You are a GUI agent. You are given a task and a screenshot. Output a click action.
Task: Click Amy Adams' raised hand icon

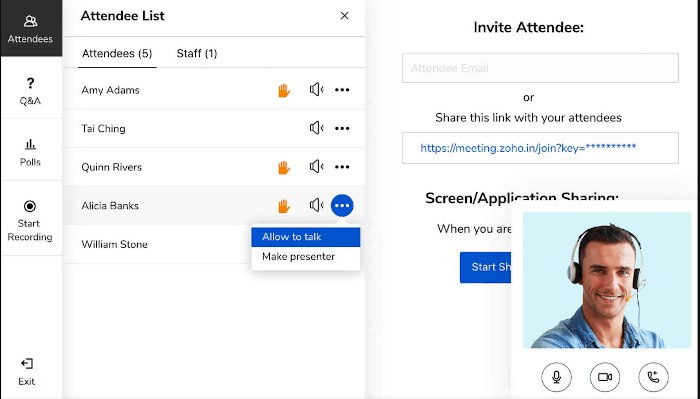pos(284,90)
